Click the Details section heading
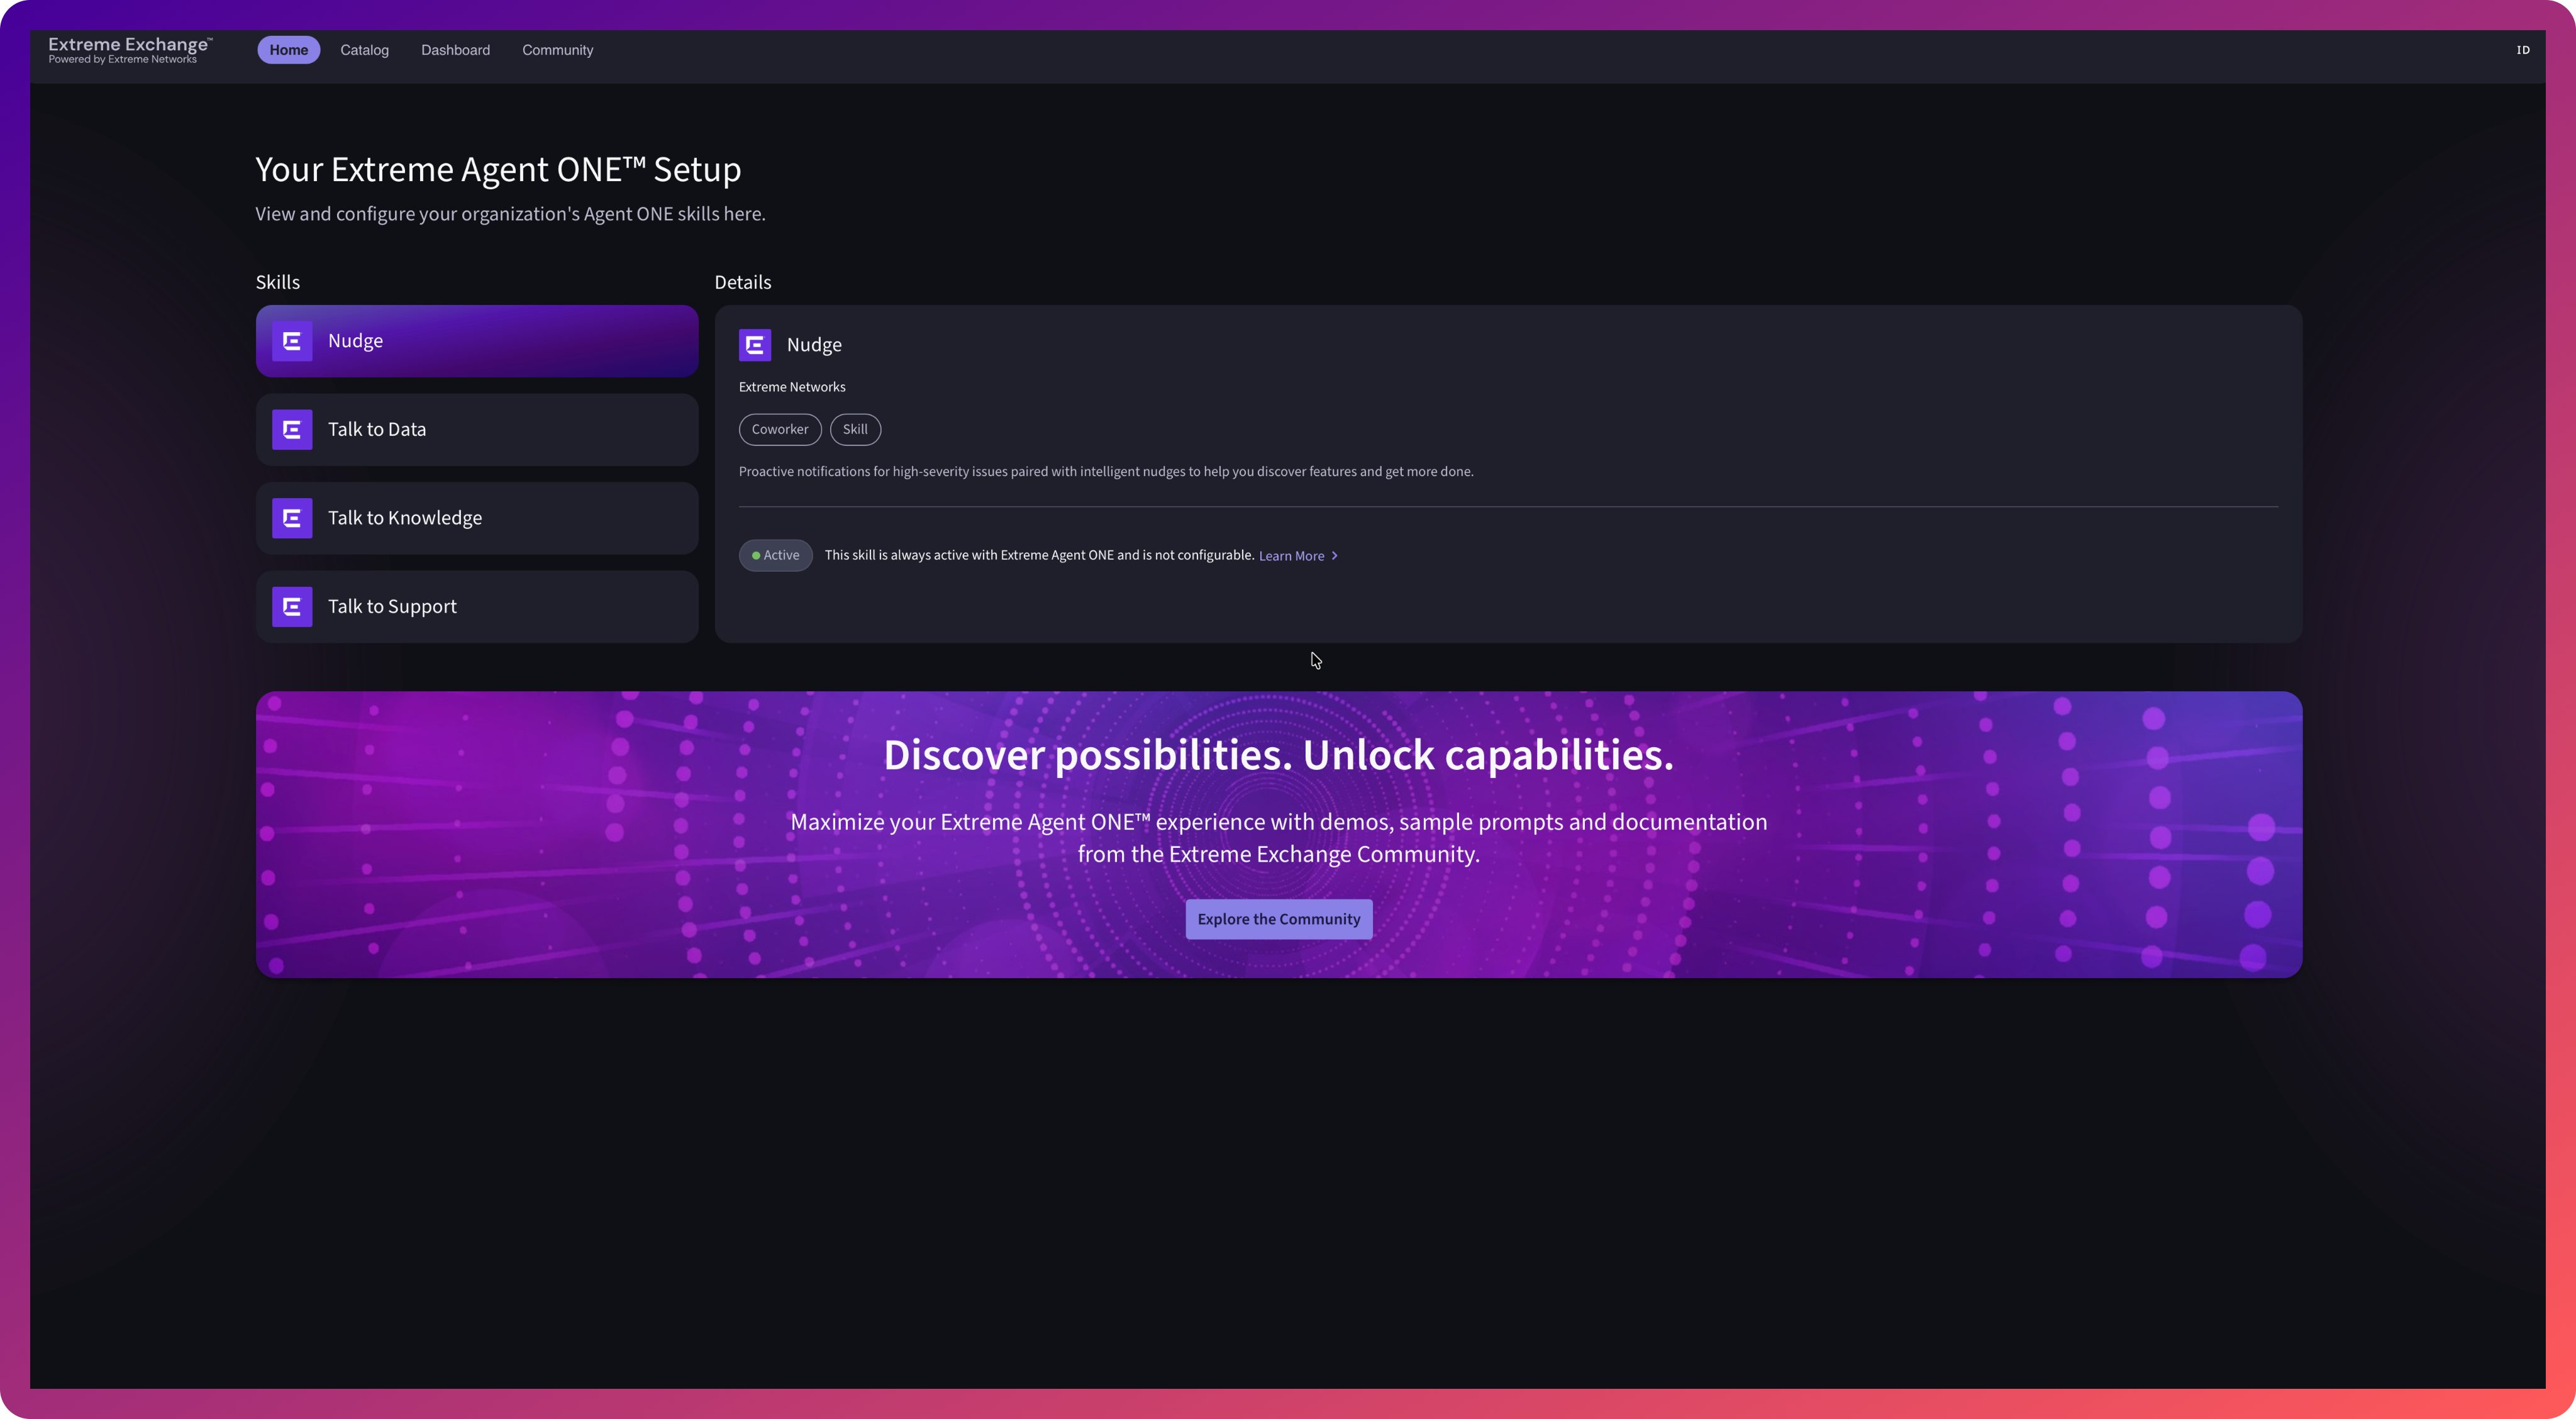Viewport: 2576px width, 1419px height. pyautogui.click(x=743, y=282)
